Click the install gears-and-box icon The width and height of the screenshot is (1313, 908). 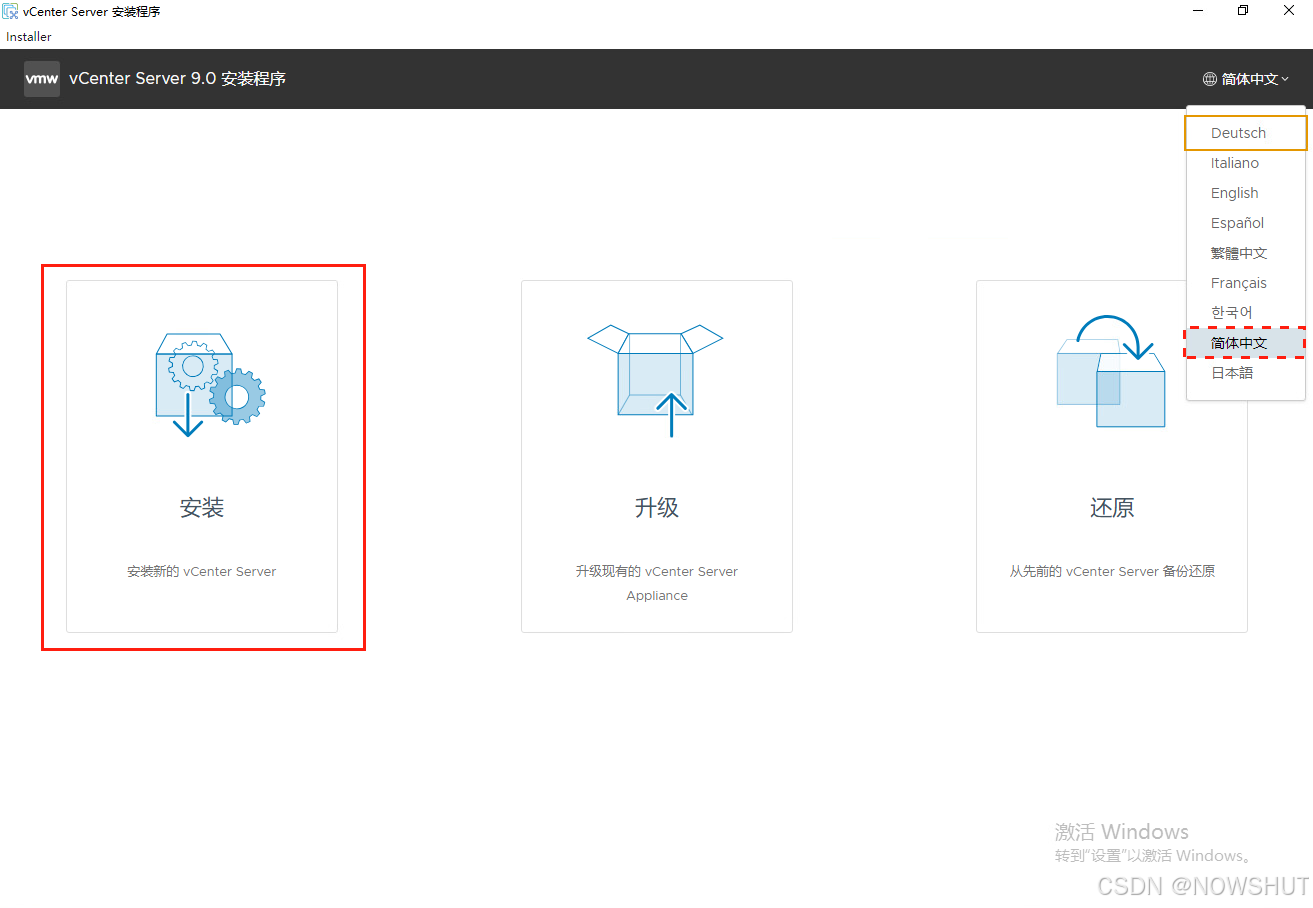210,385
